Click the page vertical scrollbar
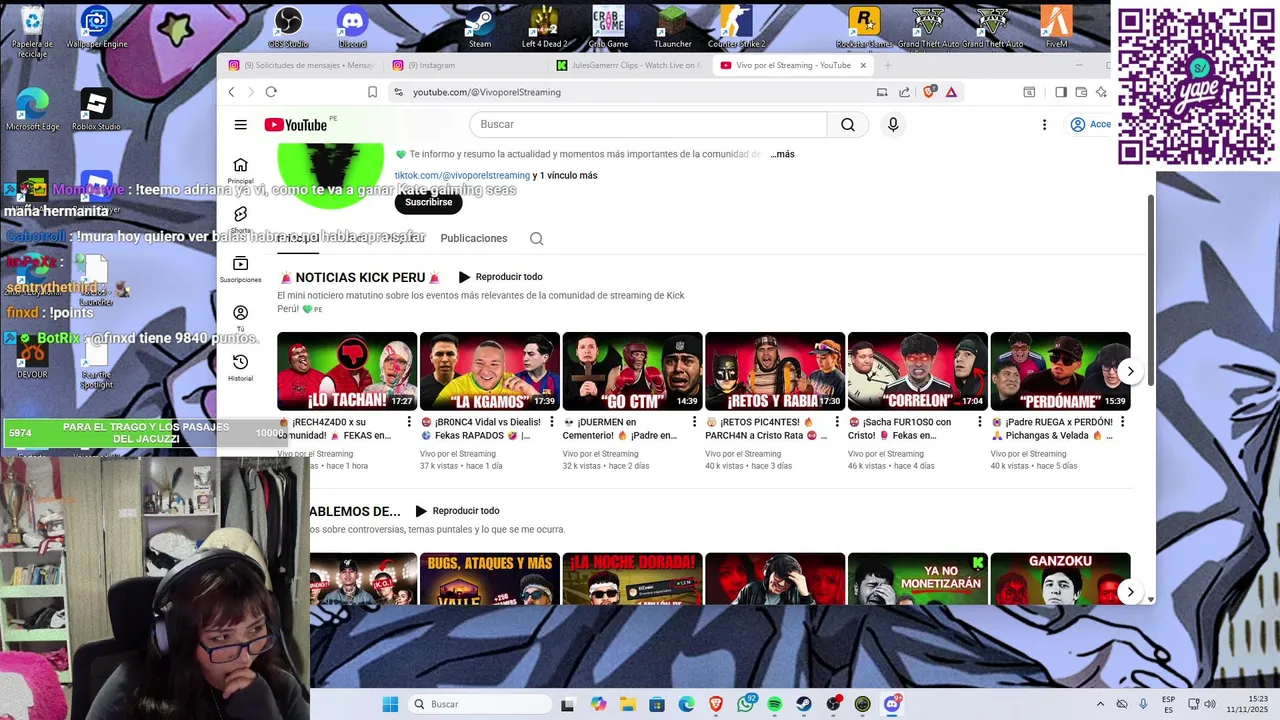1280x720 pixels. [x=1150, y=290]
